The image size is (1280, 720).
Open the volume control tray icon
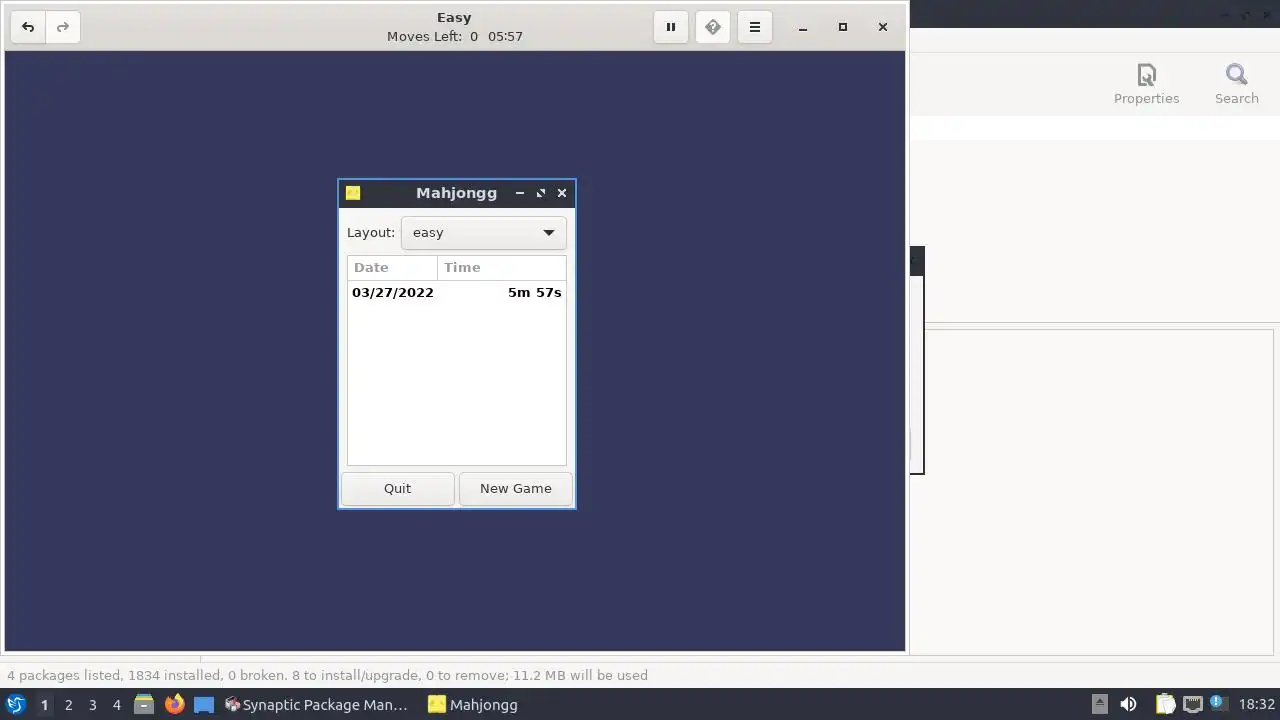1128,705
